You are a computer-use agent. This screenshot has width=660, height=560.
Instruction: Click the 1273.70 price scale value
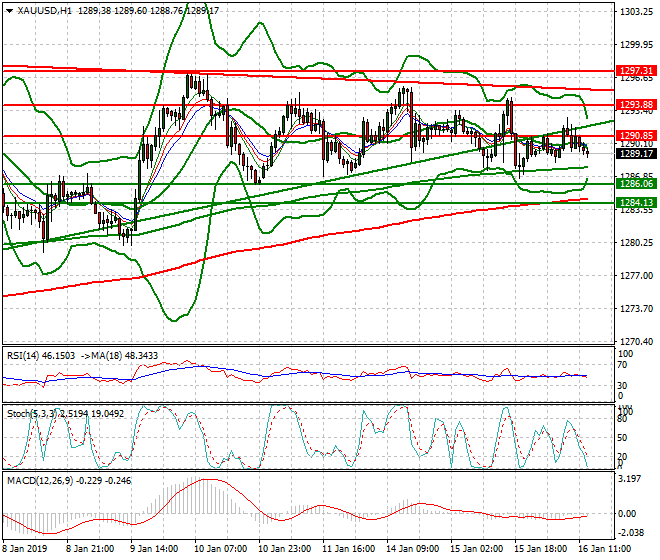pos(636,309)
